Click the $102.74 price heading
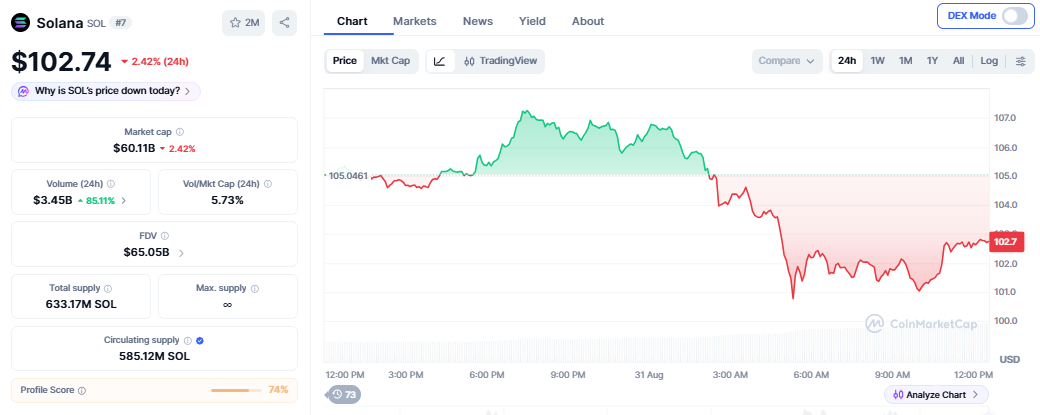Screen dimensions: 1040x415 [61, 62]
